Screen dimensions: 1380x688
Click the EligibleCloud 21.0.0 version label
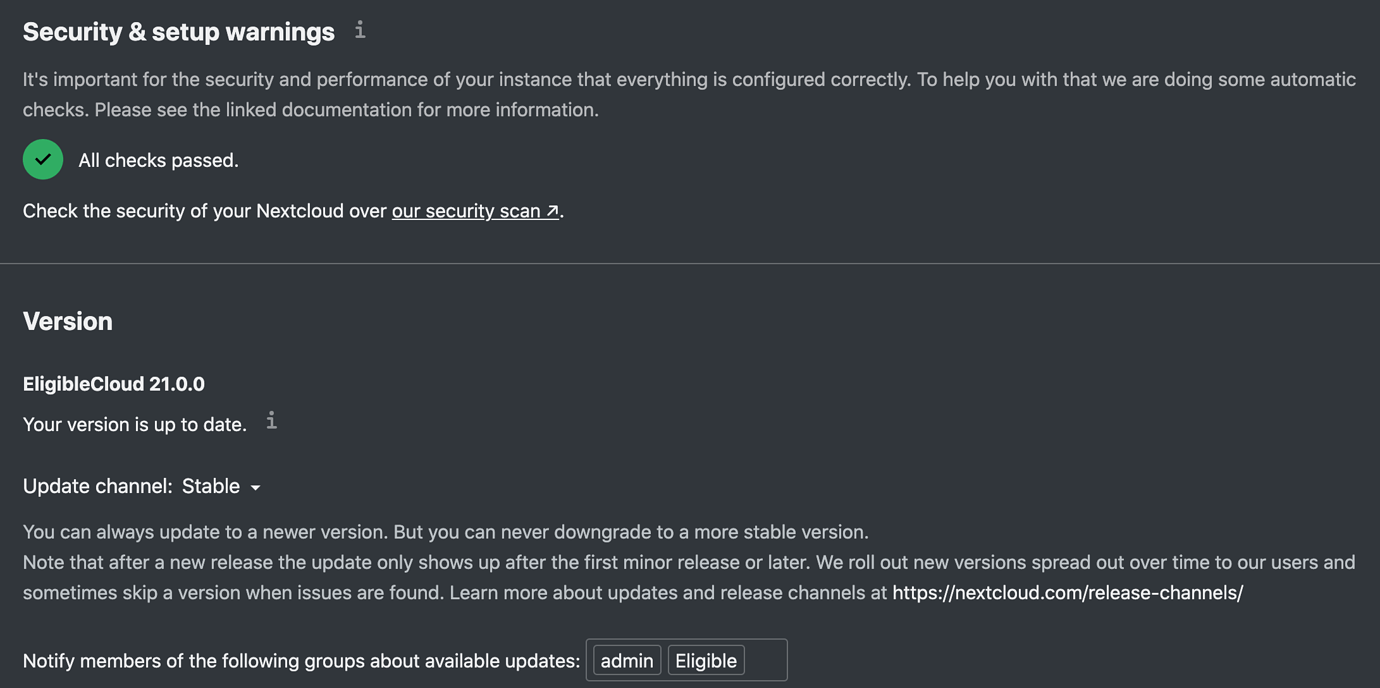pyautogui.click(x=113, y=383)
